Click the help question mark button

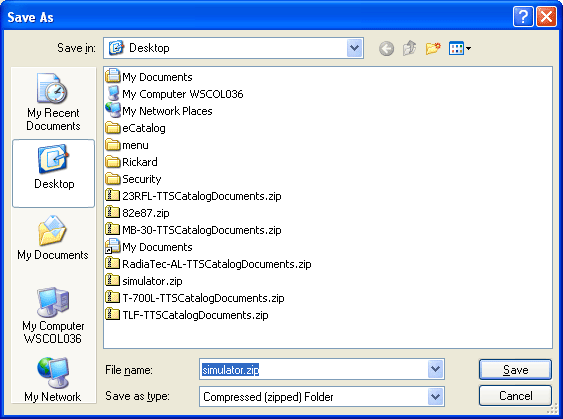click(x=523, y=17)
